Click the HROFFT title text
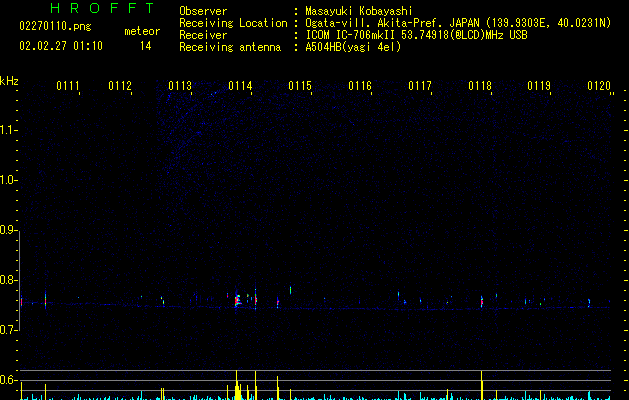Image resolution: width=629 pixels, height=400 pixels. pos(102,8)
